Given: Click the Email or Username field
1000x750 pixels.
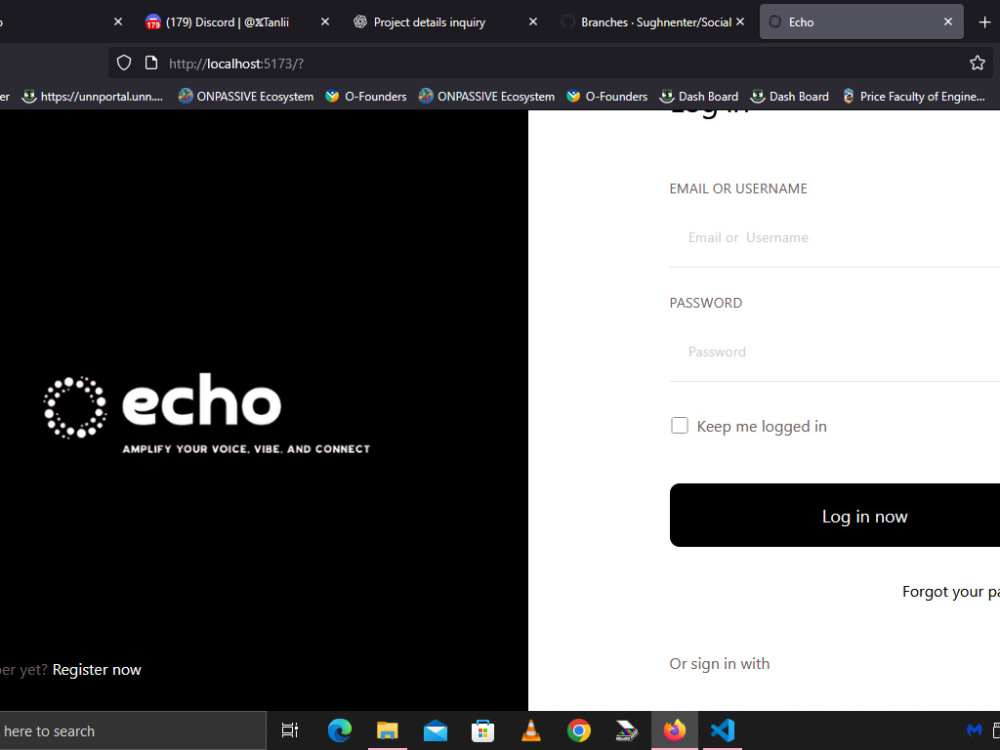Looking at the screenshot, I should [x=835, y=238].
